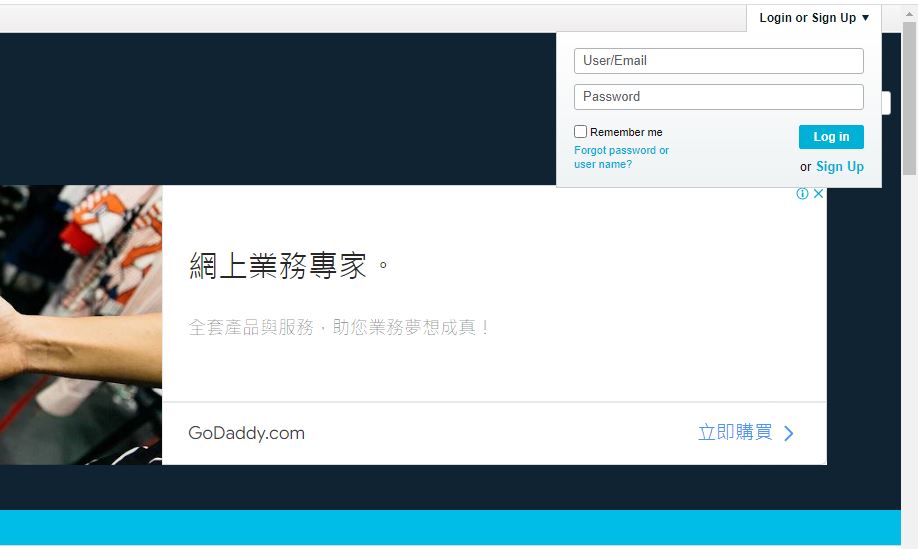This screenshot has width=918, height=549.
Task: Click the vertical scrollbar thumb
Action: click(x=909, y=98)
